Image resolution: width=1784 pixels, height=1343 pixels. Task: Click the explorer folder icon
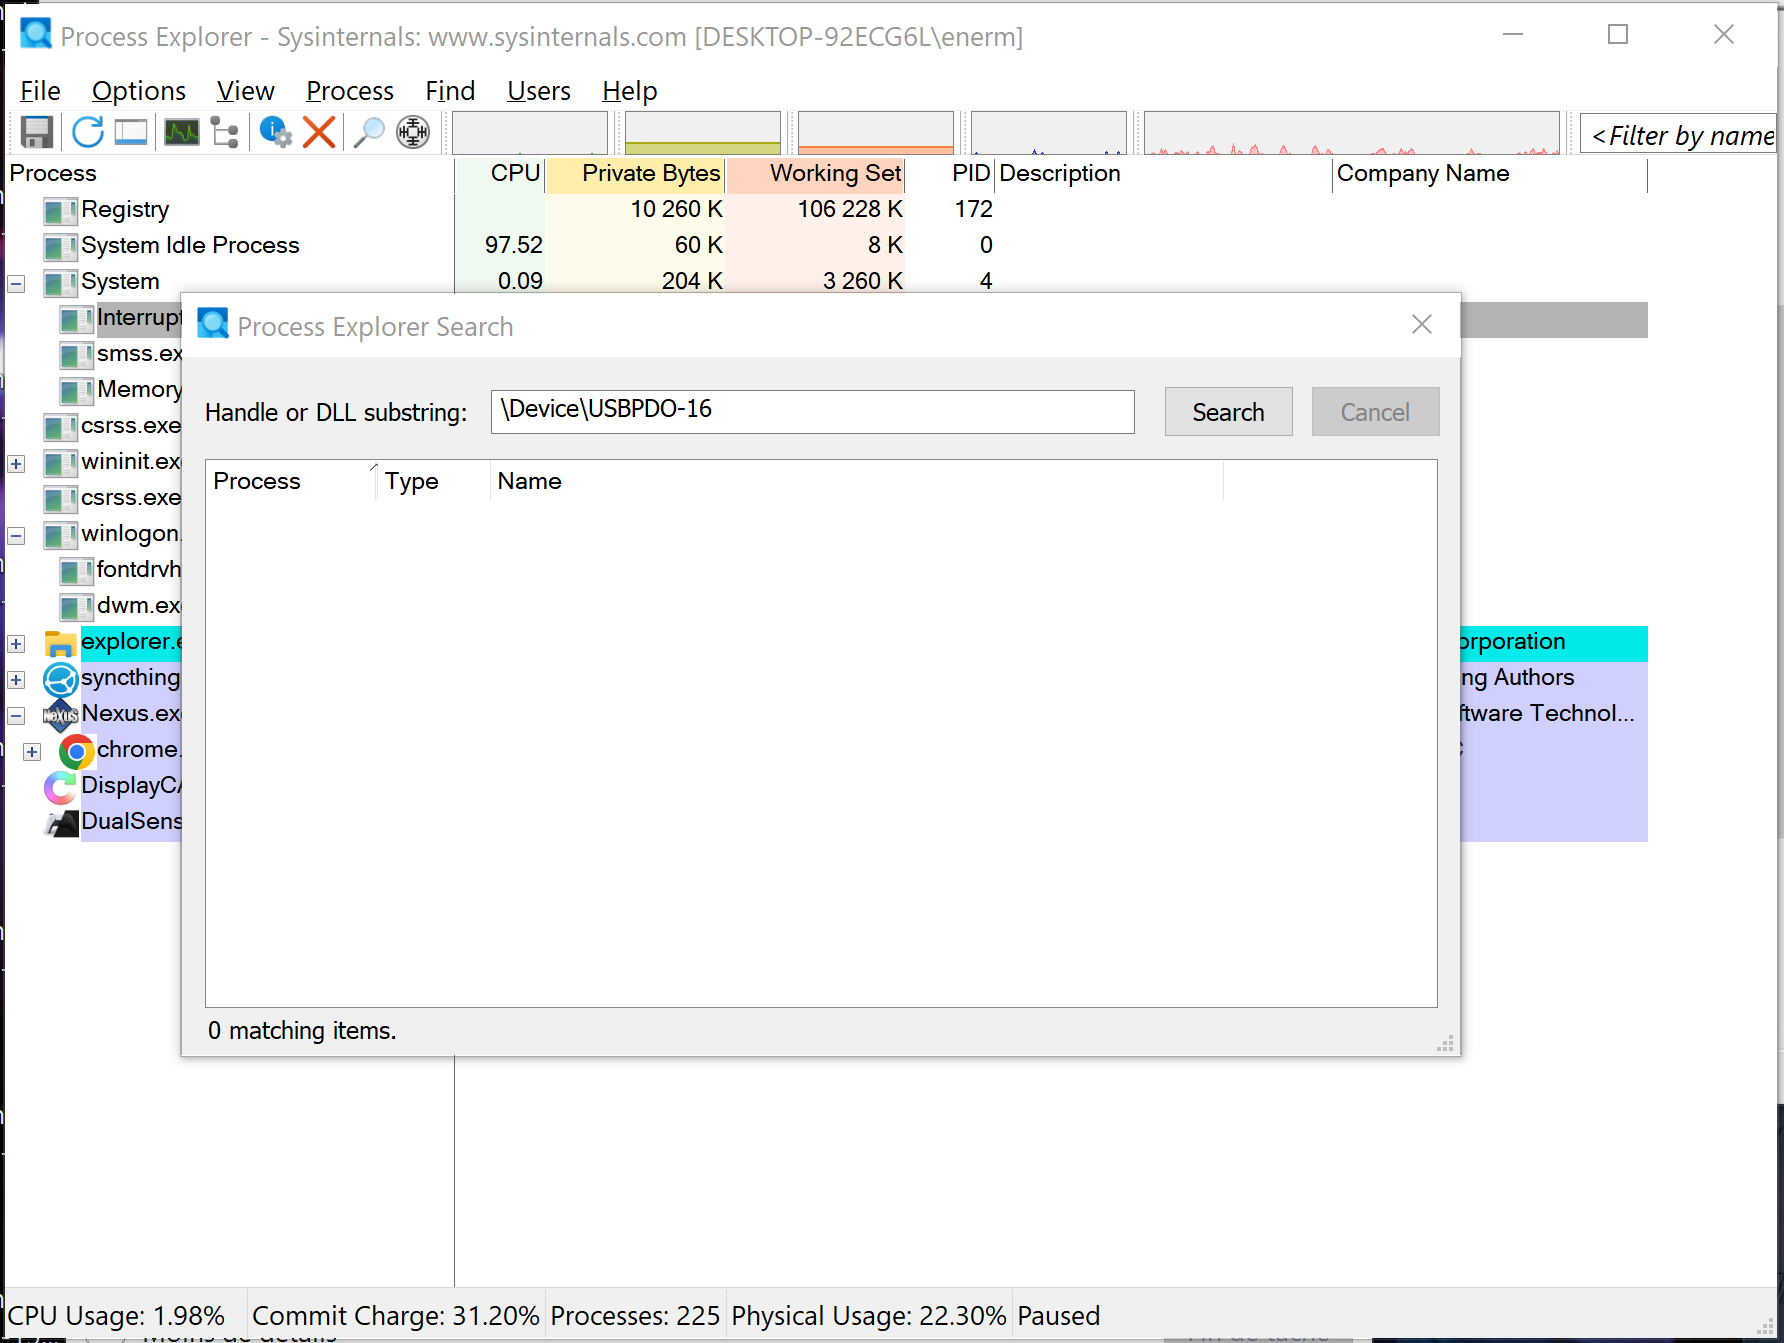pyautogui.click(x=61, y=643)
